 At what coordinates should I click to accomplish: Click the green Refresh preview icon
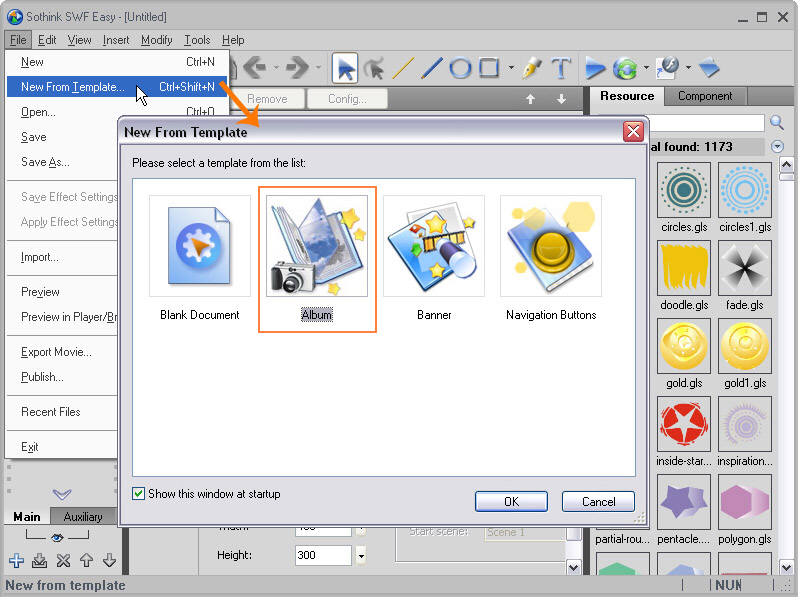click(x=625, y=68)
